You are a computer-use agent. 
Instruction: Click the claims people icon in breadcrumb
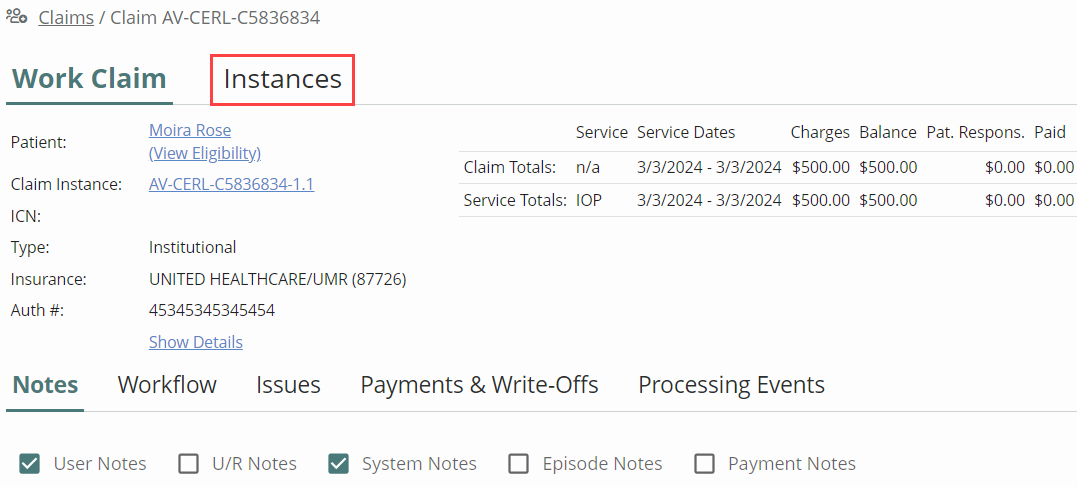[x=16, y=17]
